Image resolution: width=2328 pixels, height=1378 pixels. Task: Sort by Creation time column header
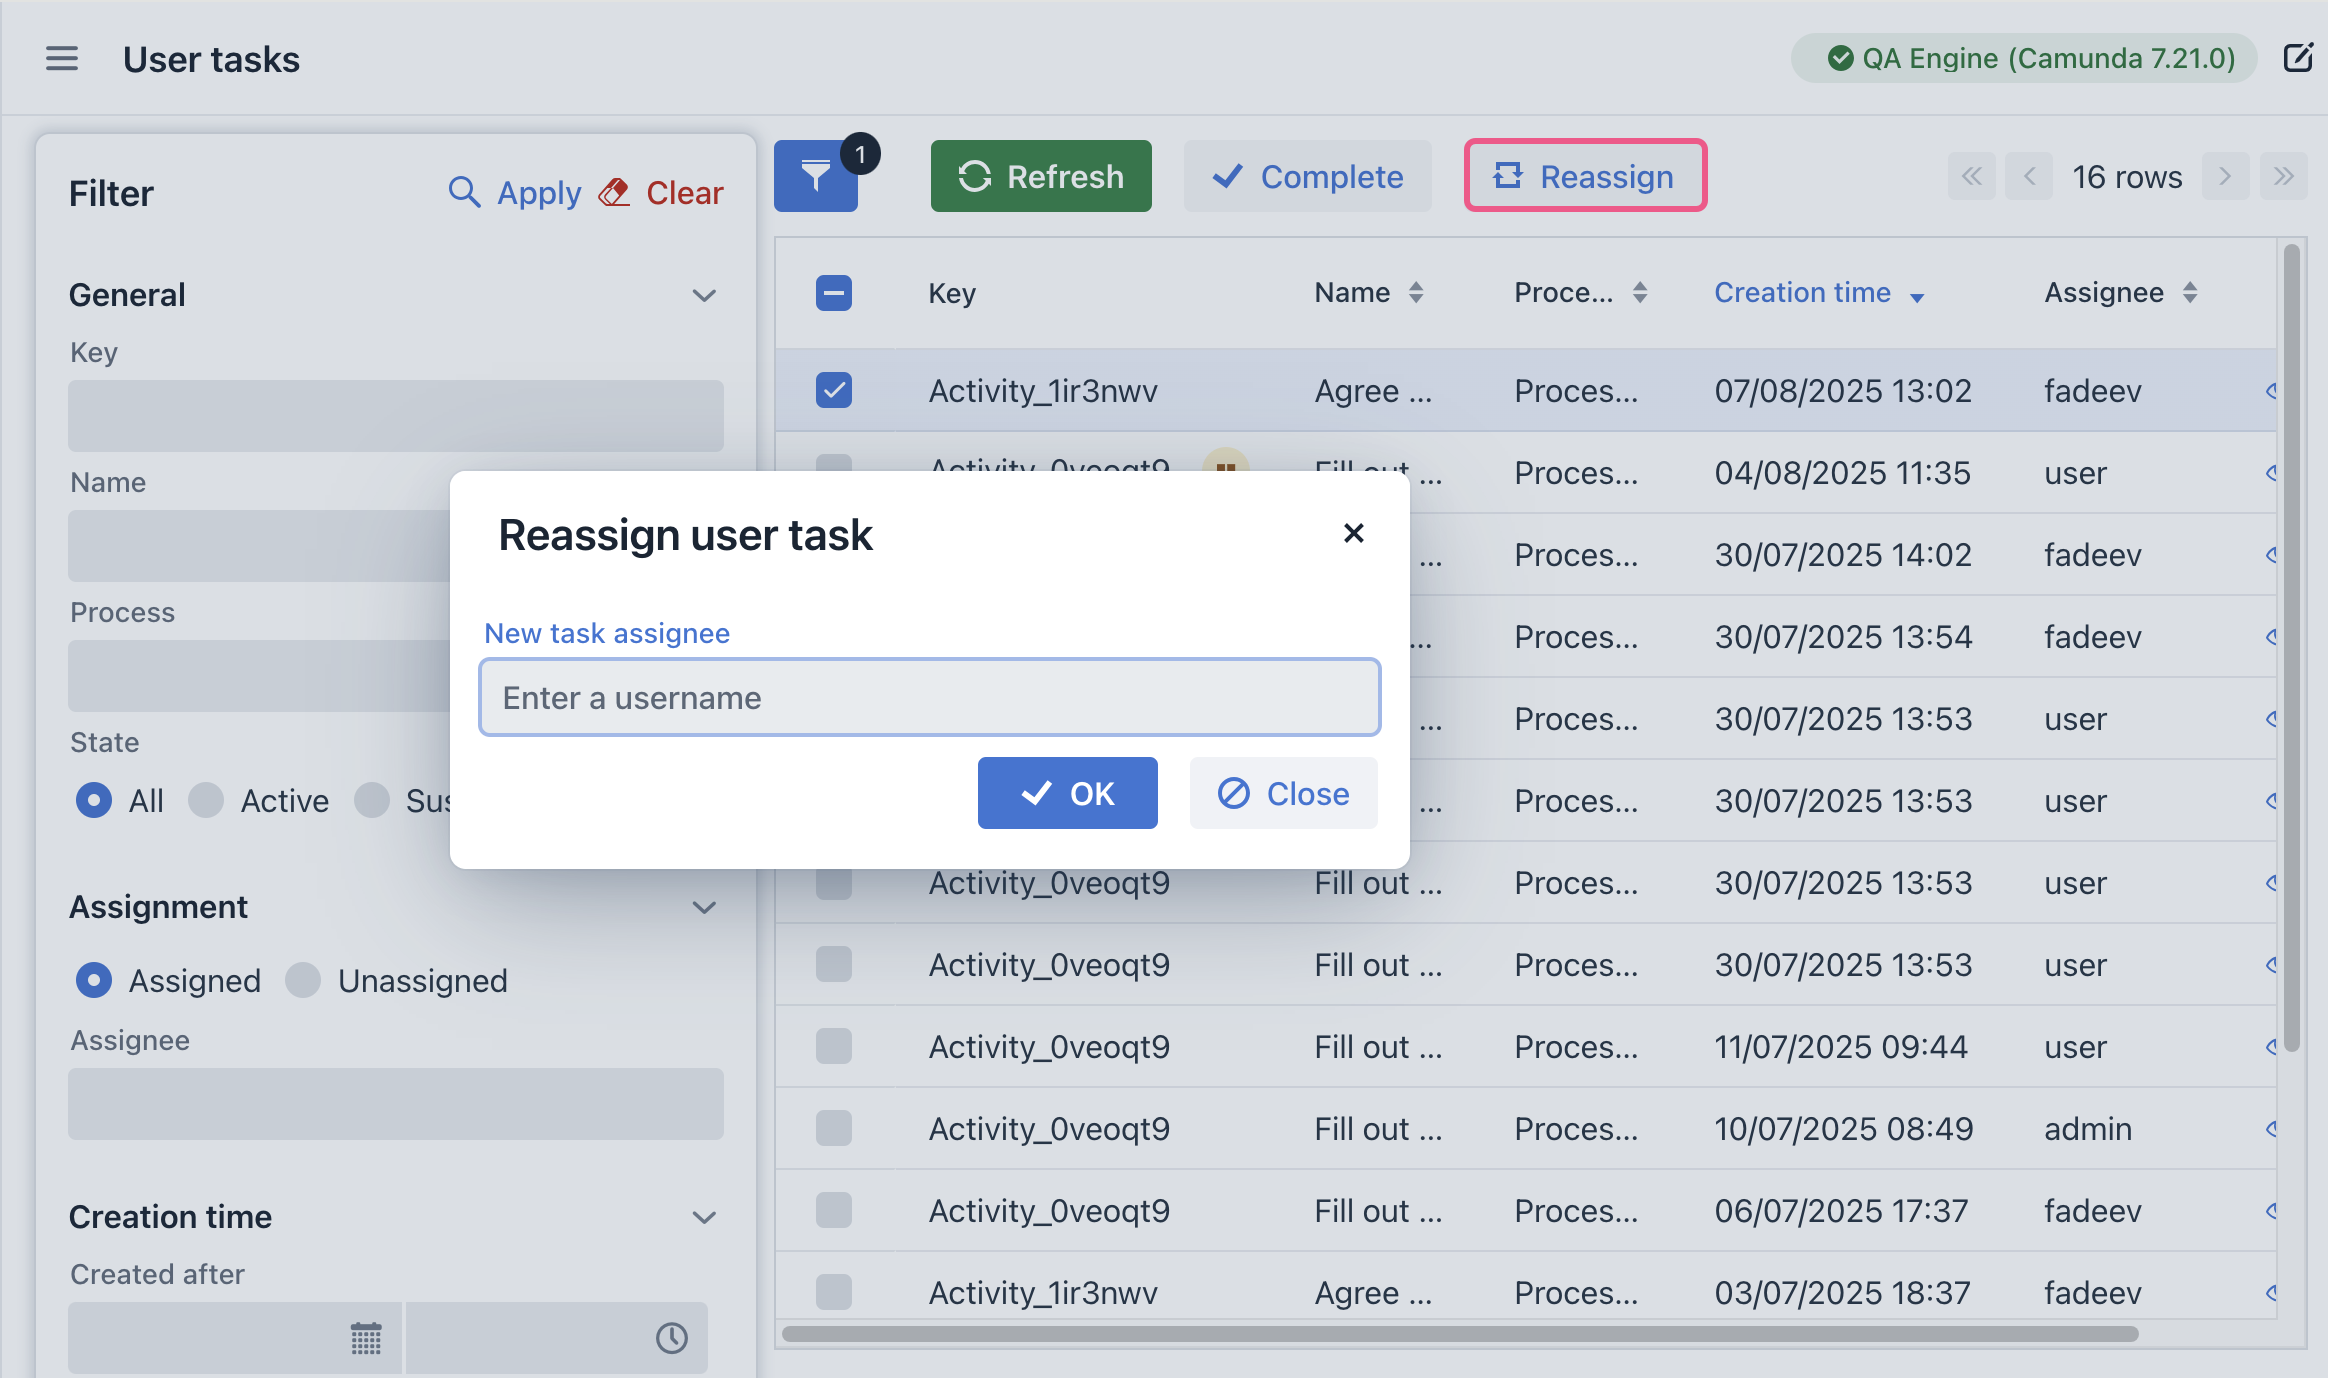coord(1819,293)
